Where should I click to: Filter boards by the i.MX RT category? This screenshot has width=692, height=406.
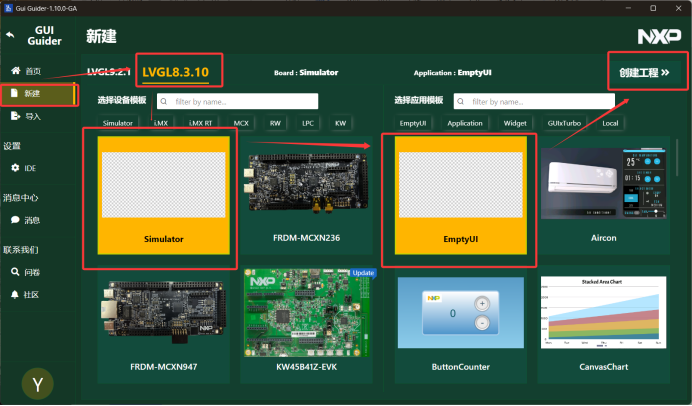[x=200, y=123]
